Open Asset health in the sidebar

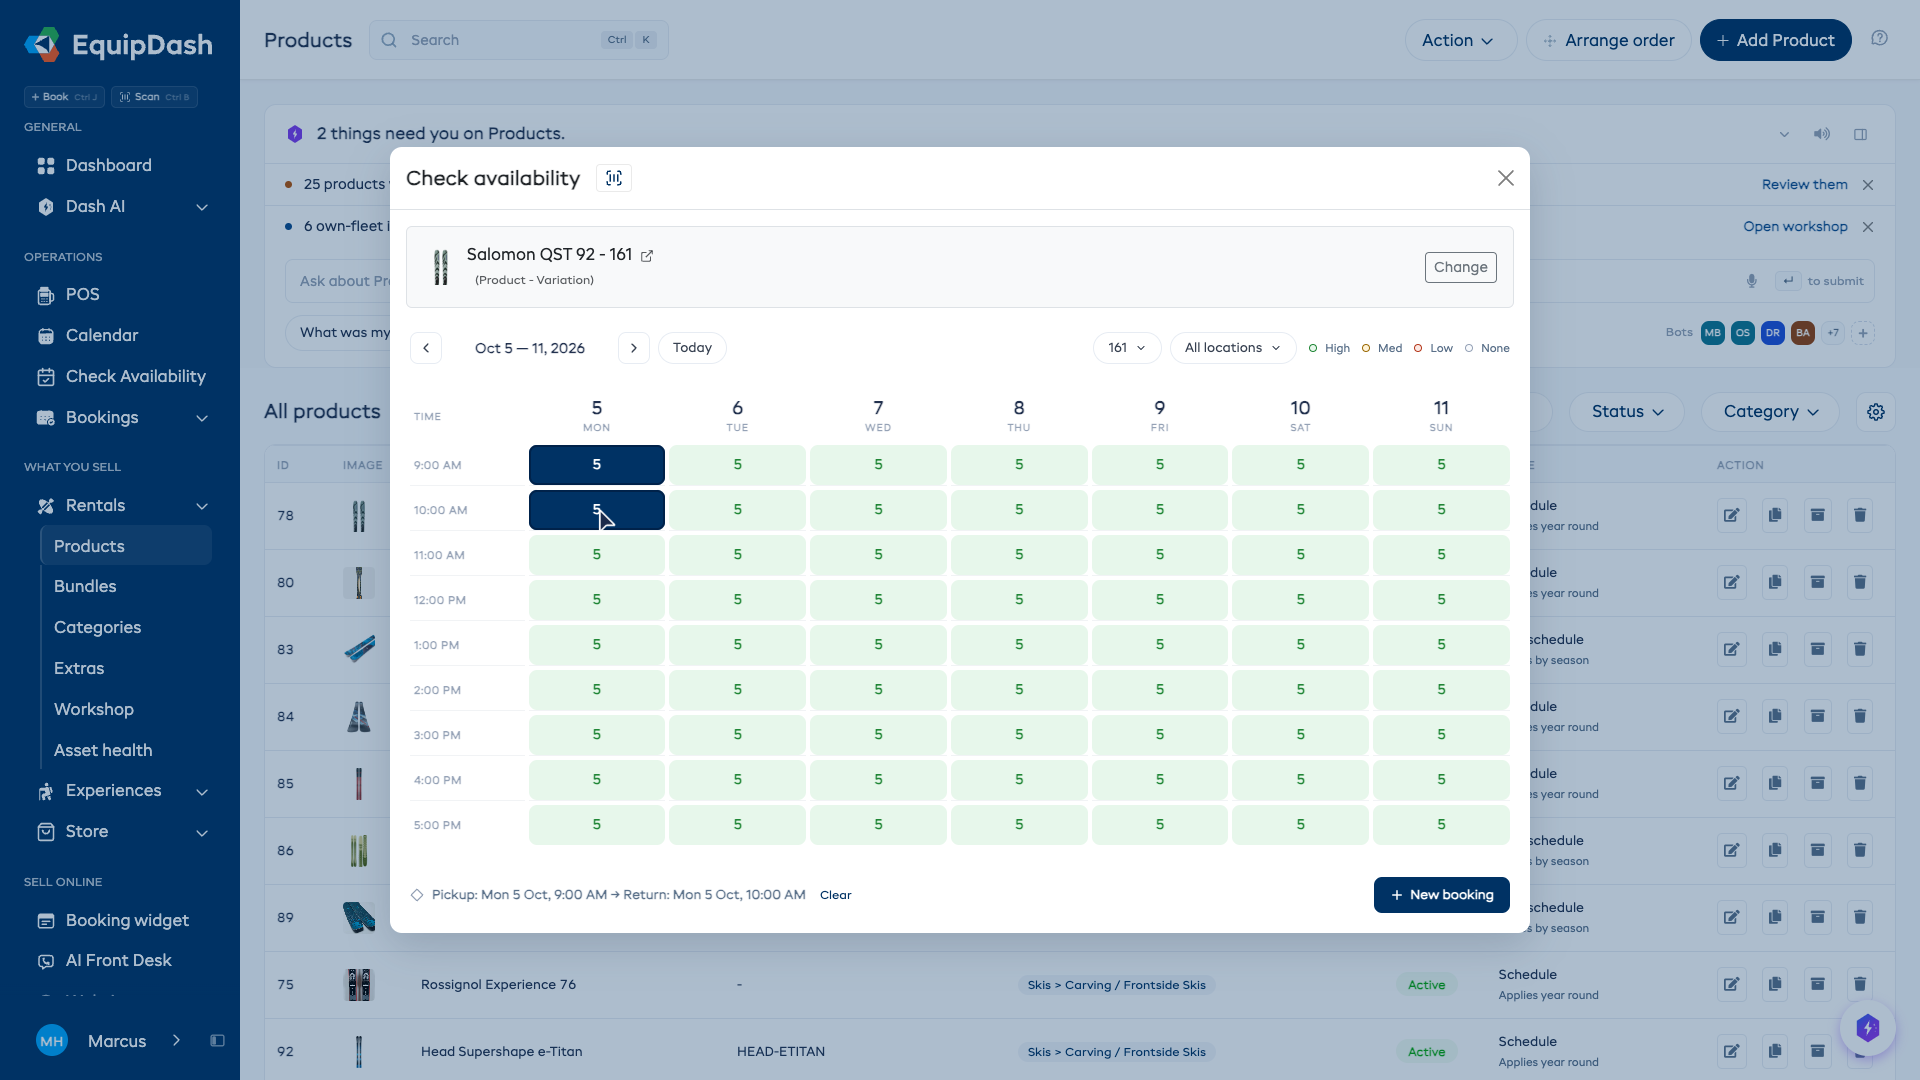103,750
